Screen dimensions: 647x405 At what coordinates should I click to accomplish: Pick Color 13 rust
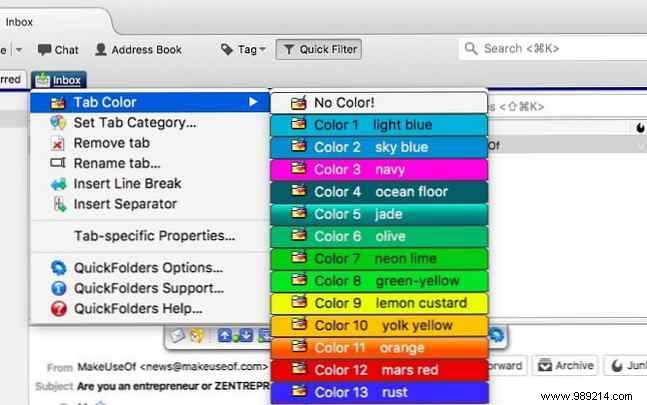pos(379,392)
